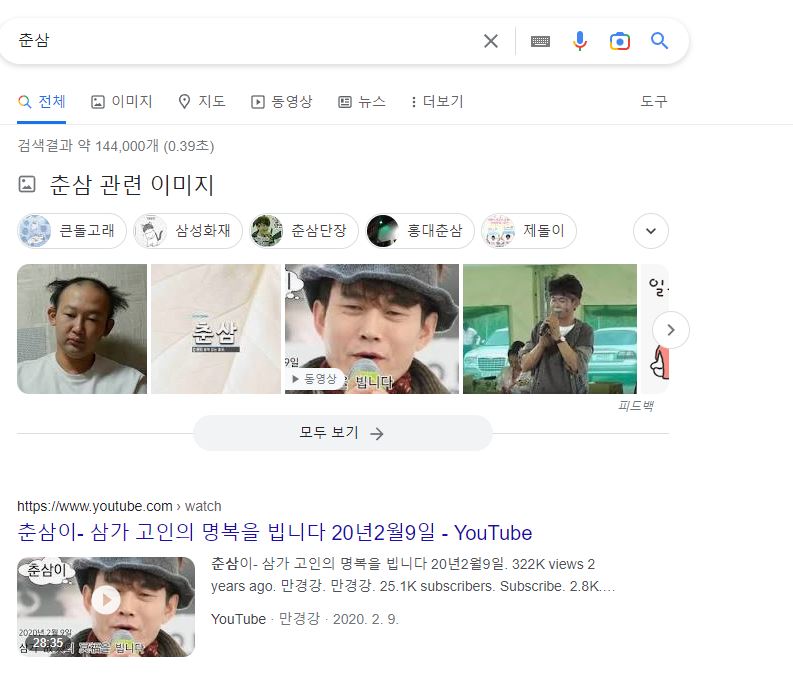Click the search input containing 춘삼
The width and height of the screenshot is (793, 692).
243,40
